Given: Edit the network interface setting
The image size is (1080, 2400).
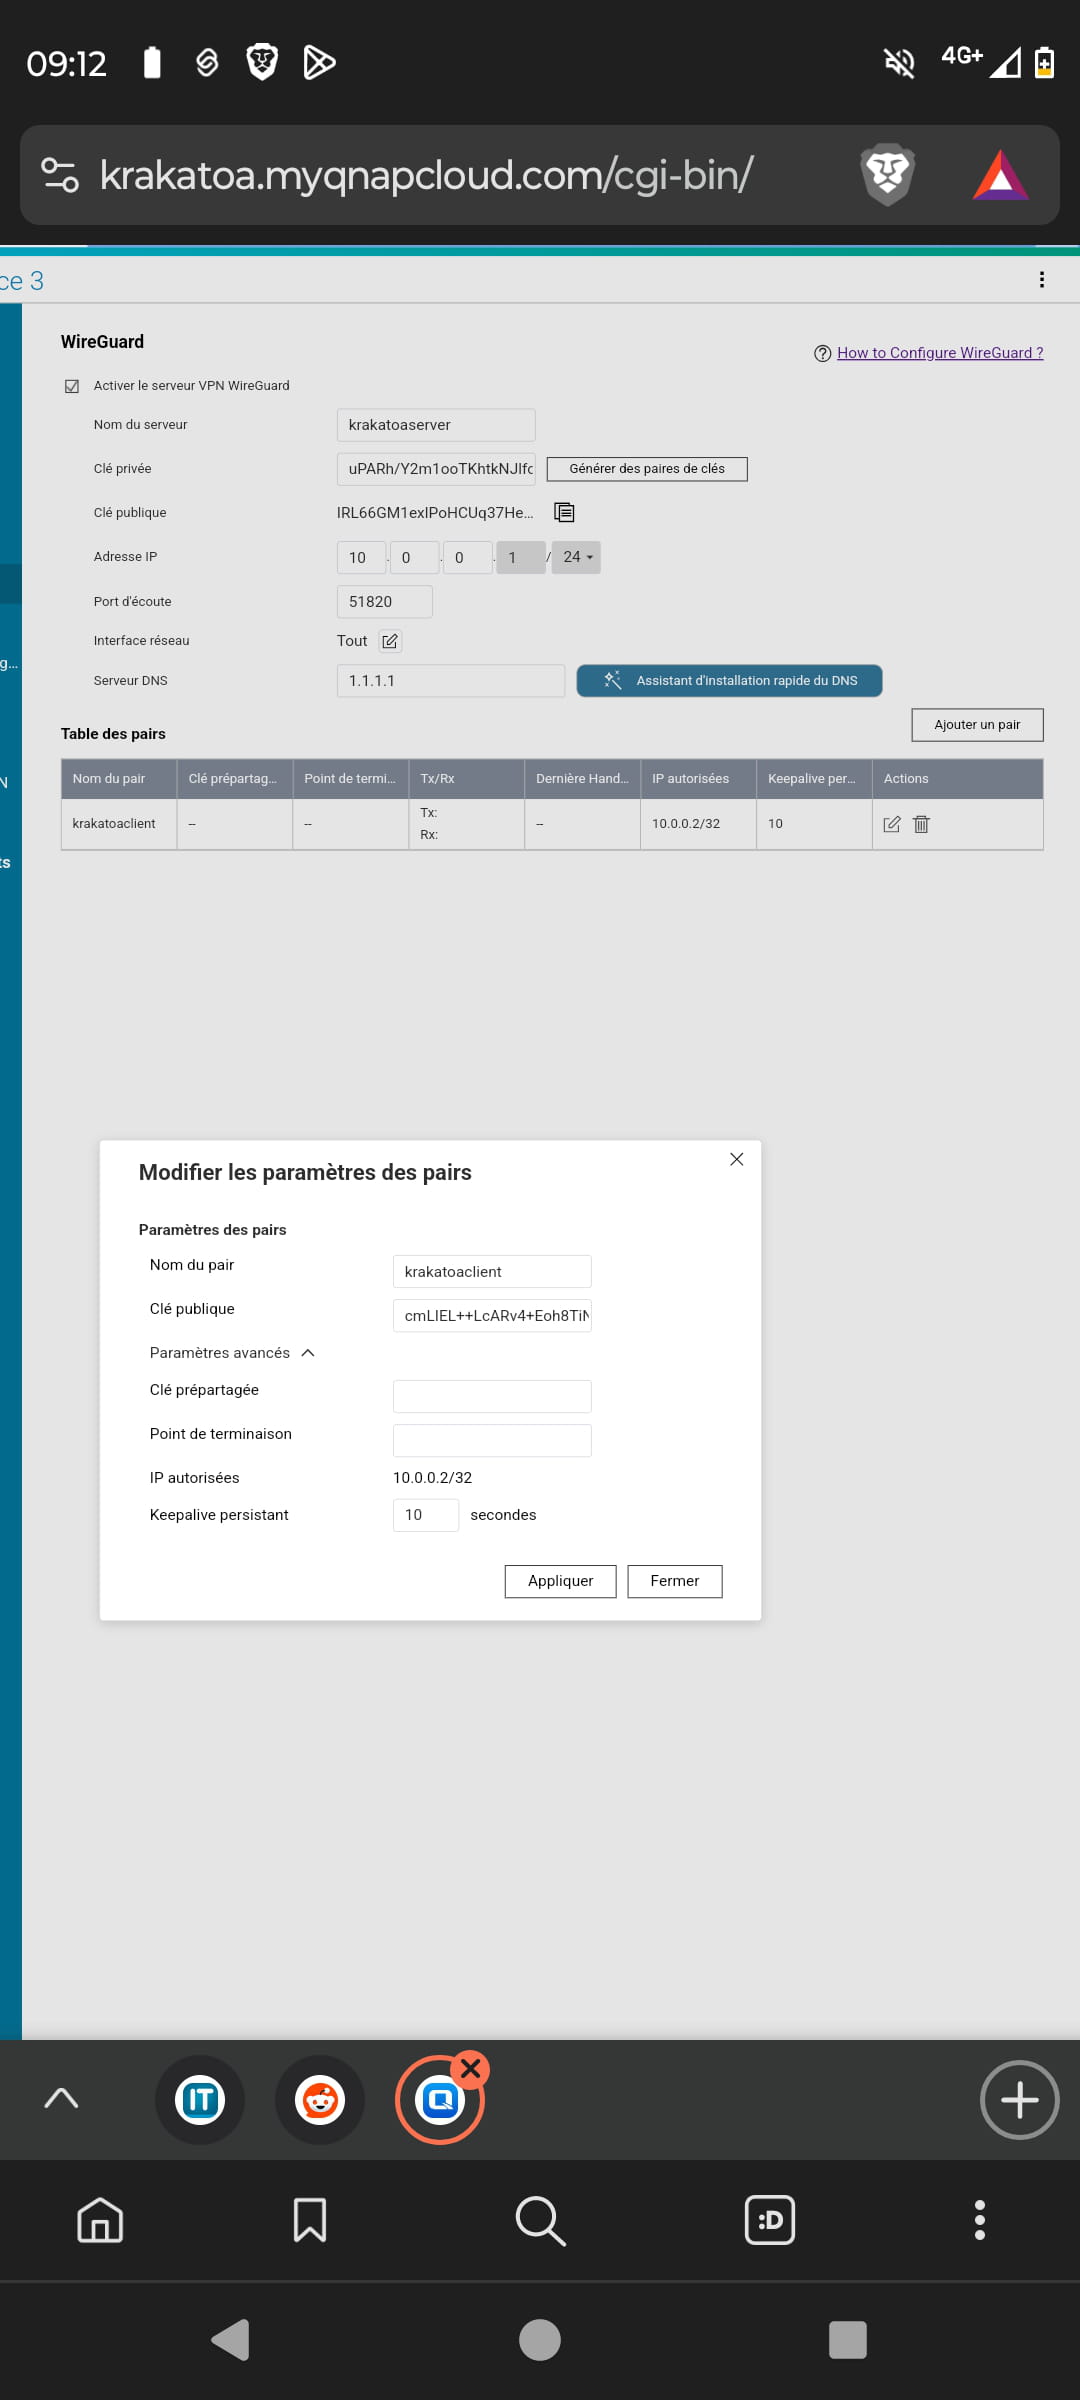Looking at the screenshot, I should coord(390,641).
